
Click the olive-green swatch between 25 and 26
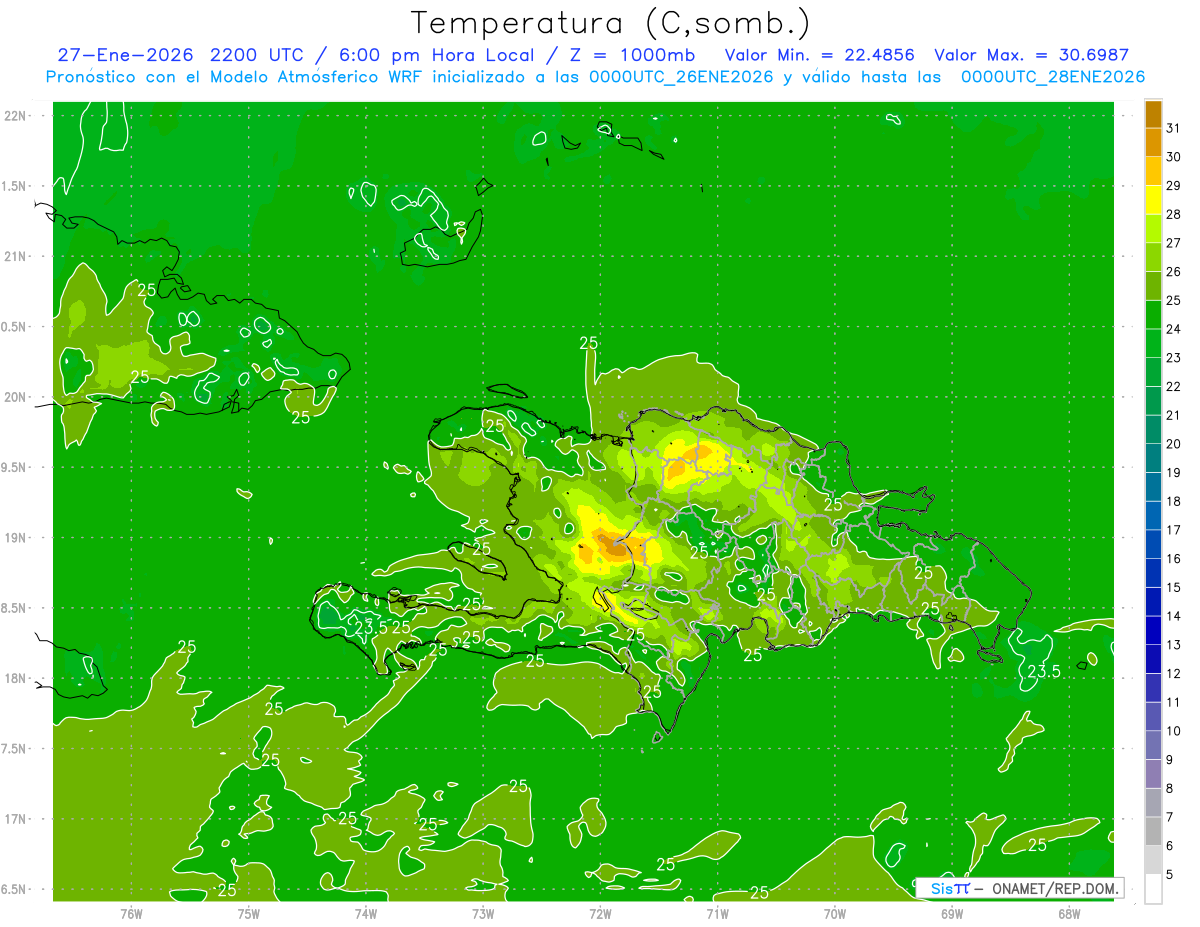click(x=1153, y=286)
